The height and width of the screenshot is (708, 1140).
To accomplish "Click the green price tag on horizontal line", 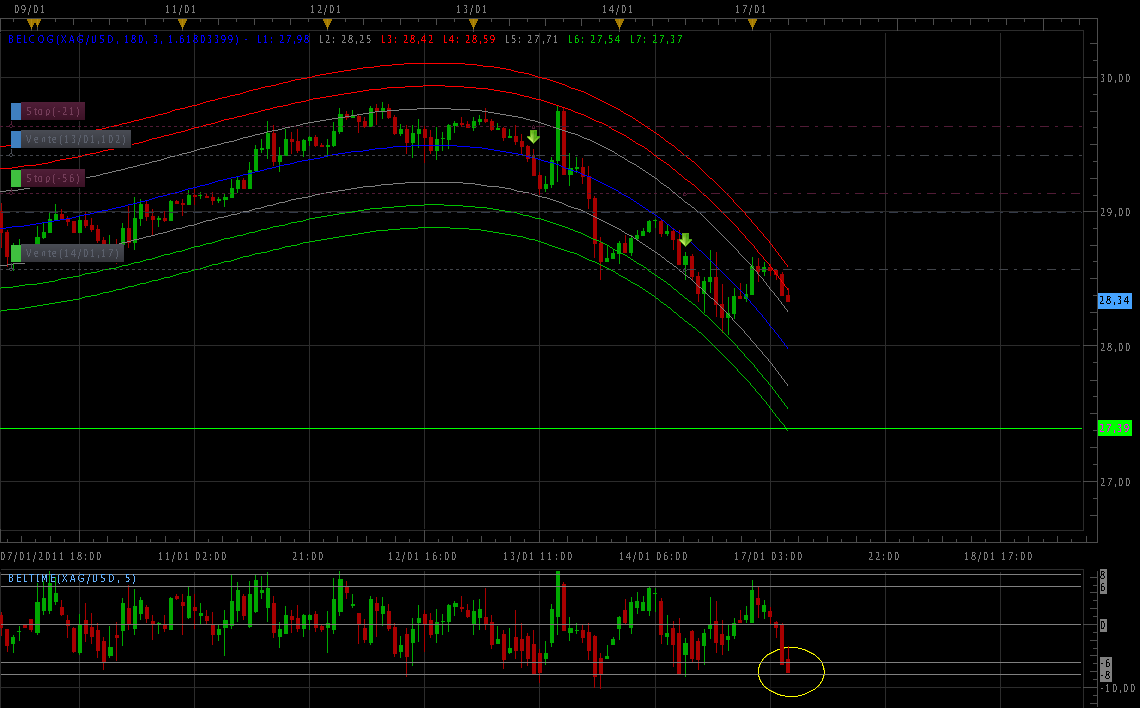I will click(1114, 428).
